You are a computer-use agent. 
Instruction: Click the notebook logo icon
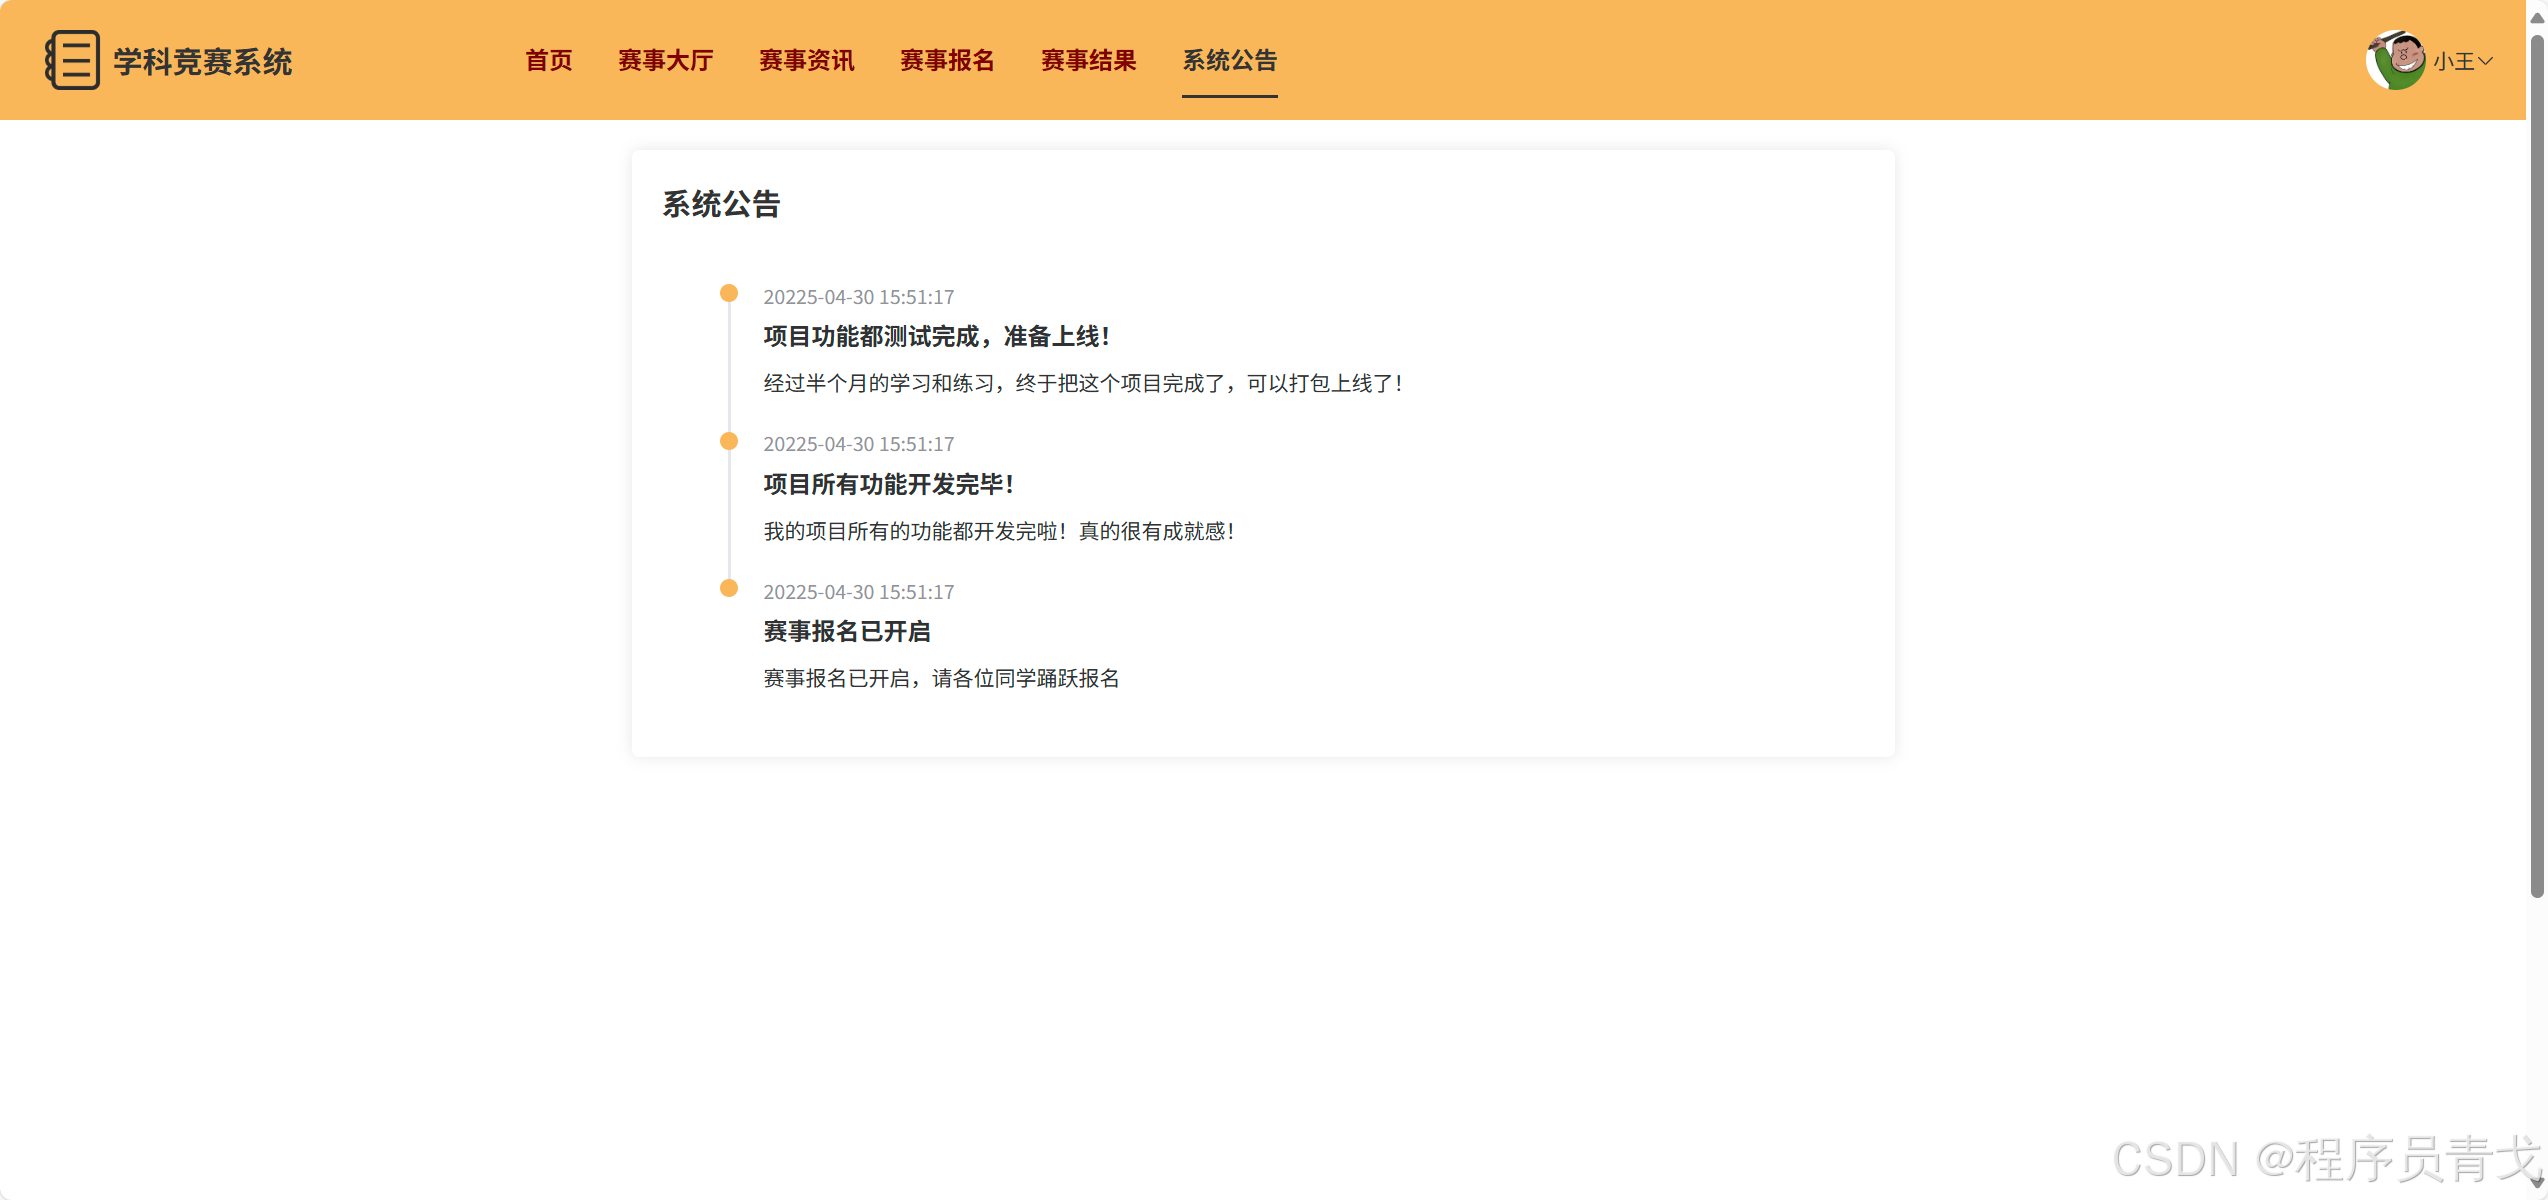pyautogui.click(x=72, y=60)
